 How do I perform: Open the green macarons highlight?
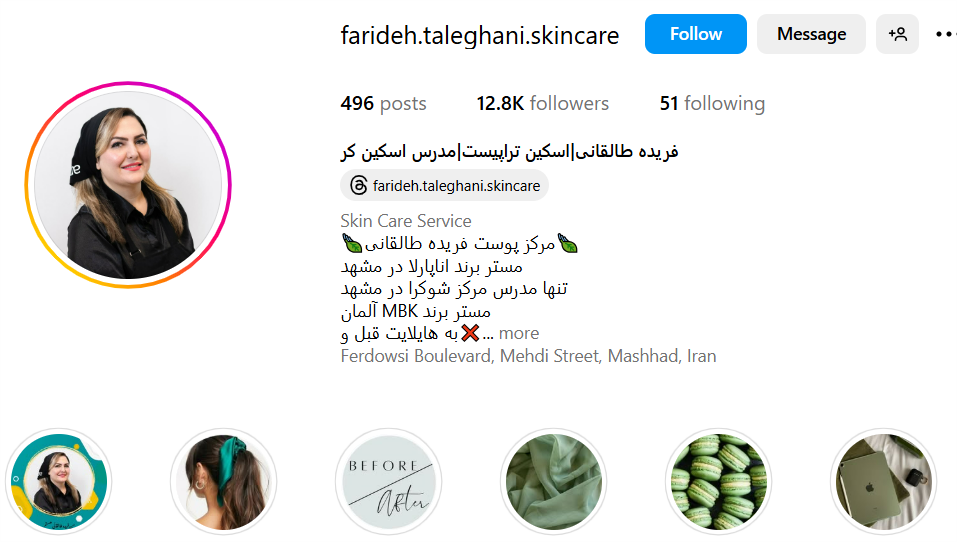click(718, 482)
